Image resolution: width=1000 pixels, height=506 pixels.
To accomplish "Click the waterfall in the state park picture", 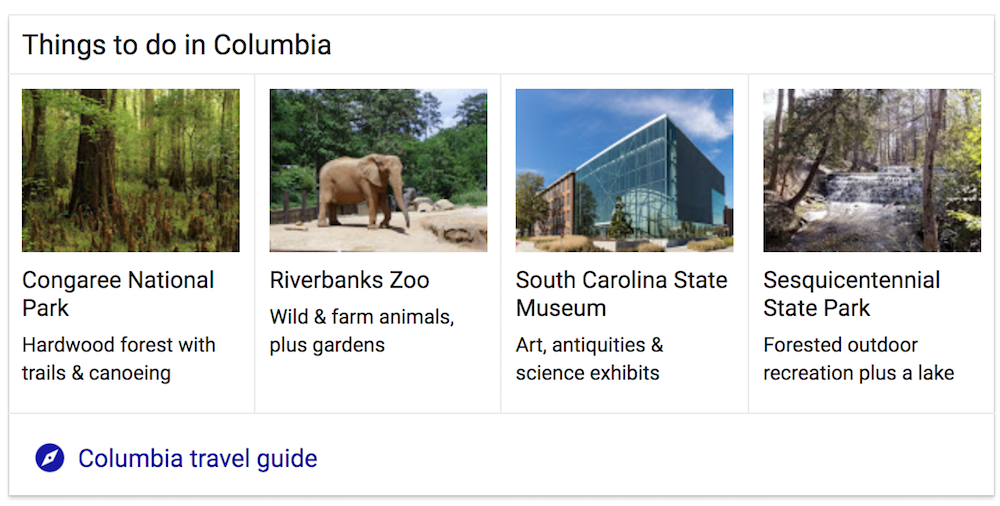I will pos(882,190).
